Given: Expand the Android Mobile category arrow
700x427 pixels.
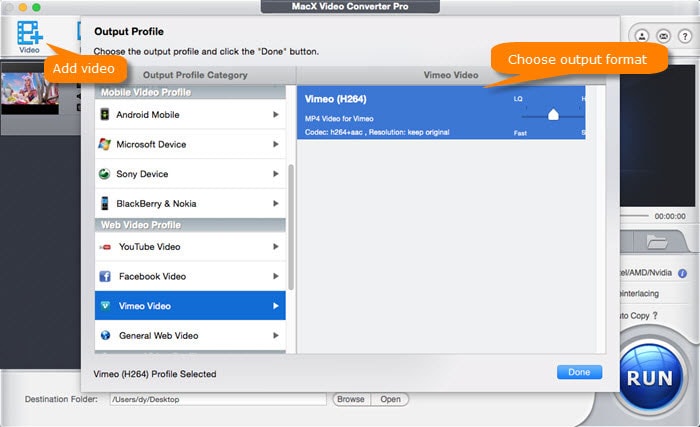Looking at the screenshot, I should pyautogui.click(x=276, y=114).
